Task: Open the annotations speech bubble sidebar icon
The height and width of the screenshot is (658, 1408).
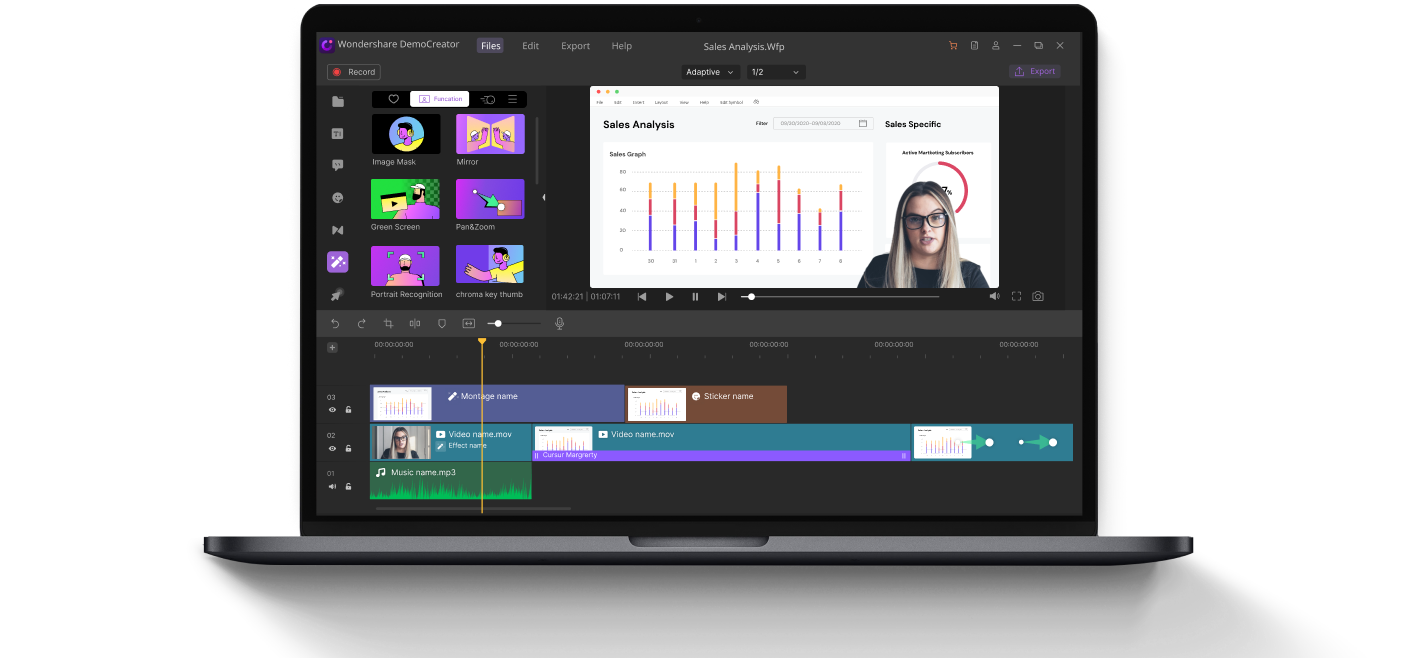Action: [x=338, y=165]
